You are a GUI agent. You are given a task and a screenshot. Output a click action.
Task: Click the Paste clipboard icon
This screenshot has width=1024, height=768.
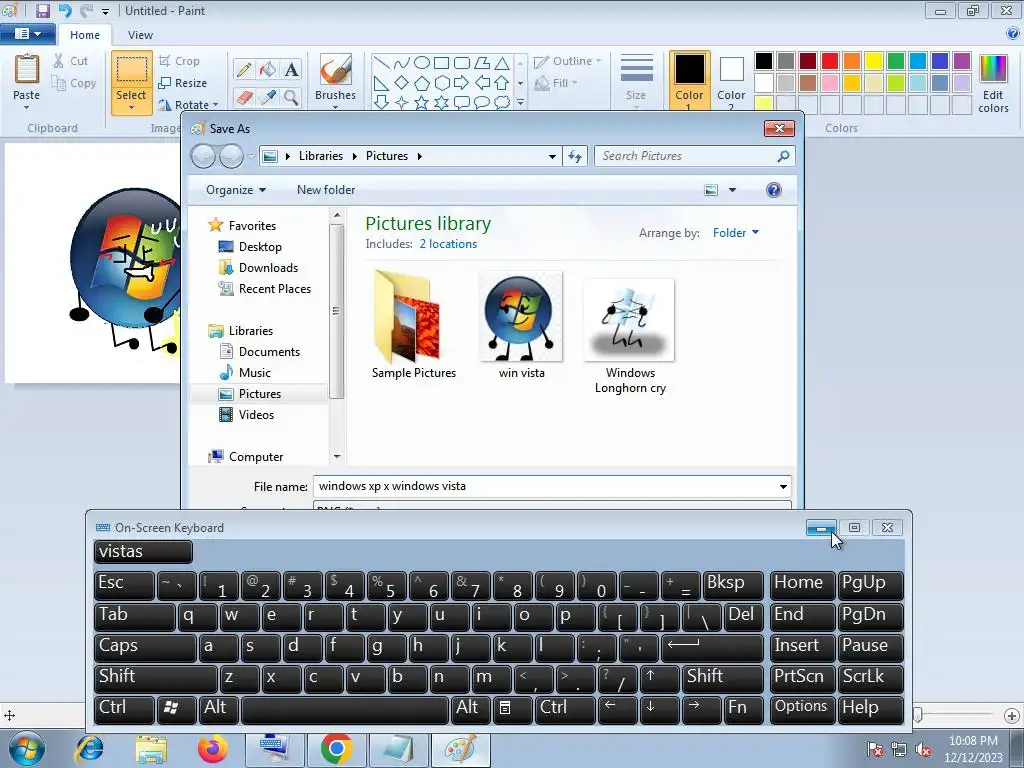[x=27, y=69]
